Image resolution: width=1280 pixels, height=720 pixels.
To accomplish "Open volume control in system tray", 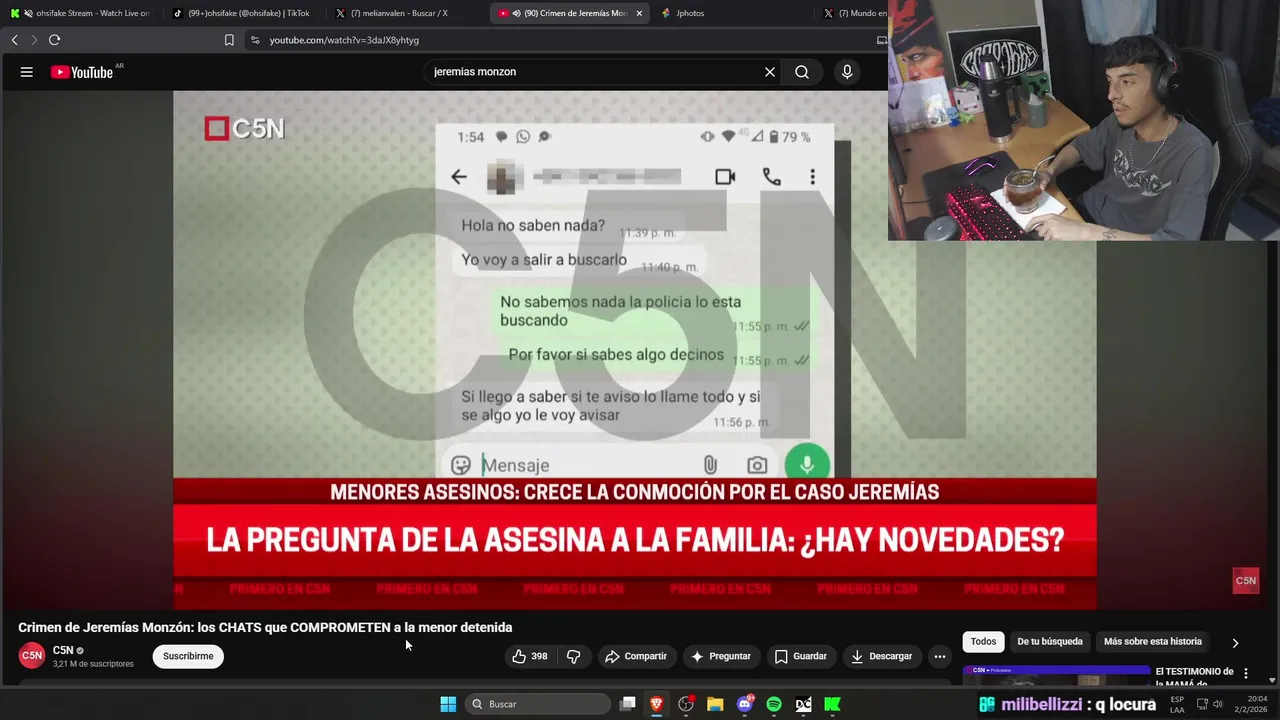I will (1218, 704).
